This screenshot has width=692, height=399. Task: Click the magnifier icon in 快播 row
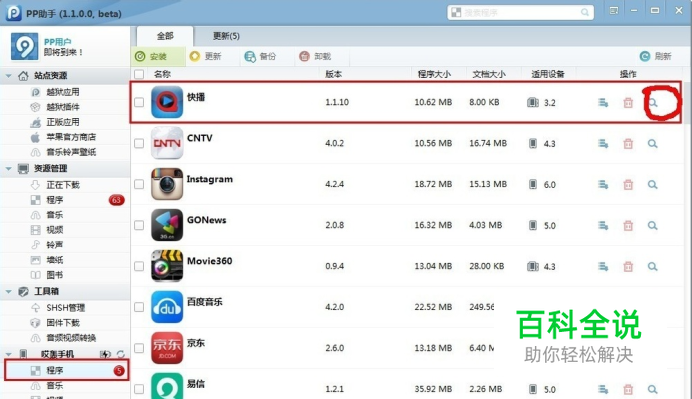(x=653, y=103)
